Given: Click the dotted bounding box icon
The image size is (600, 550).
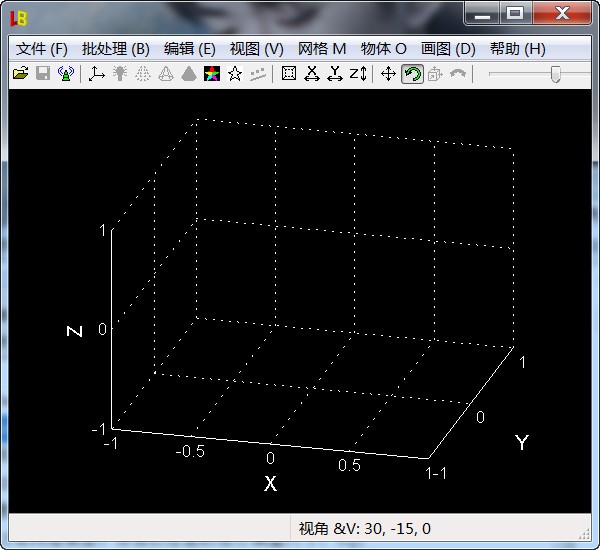Looking at the screenshot, I should tap(289, 74).
